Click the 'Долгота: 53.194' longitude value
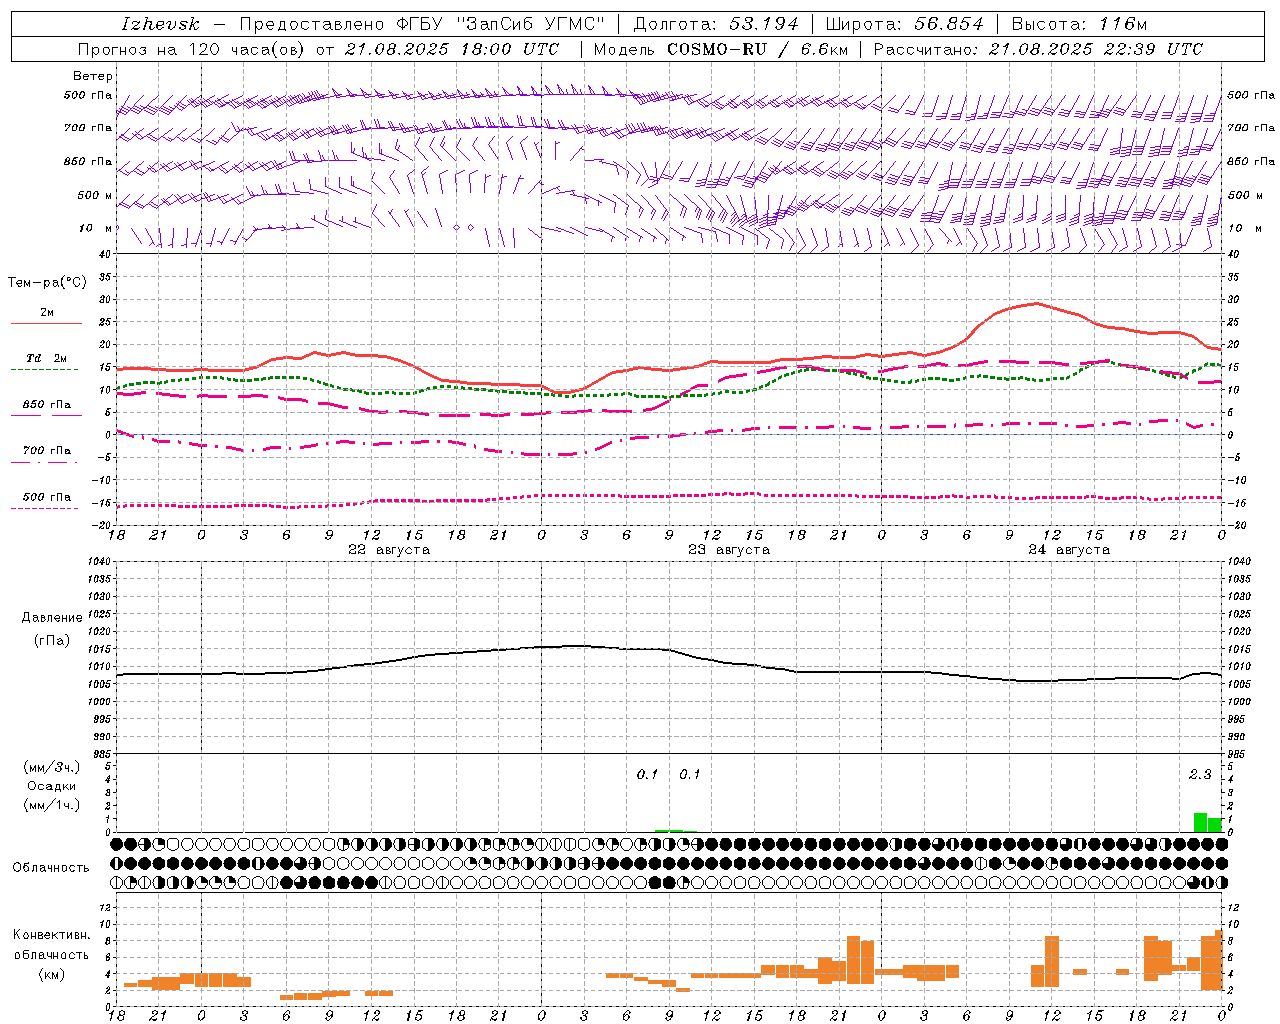The width and height of the screenshot is (1280, 1024). click(x=716, y=24)
